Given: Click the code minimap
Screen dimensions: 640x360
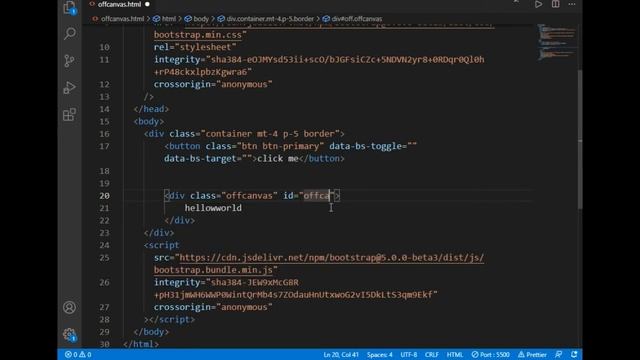Looking at the screenshot, I should (x=557, y=43).
